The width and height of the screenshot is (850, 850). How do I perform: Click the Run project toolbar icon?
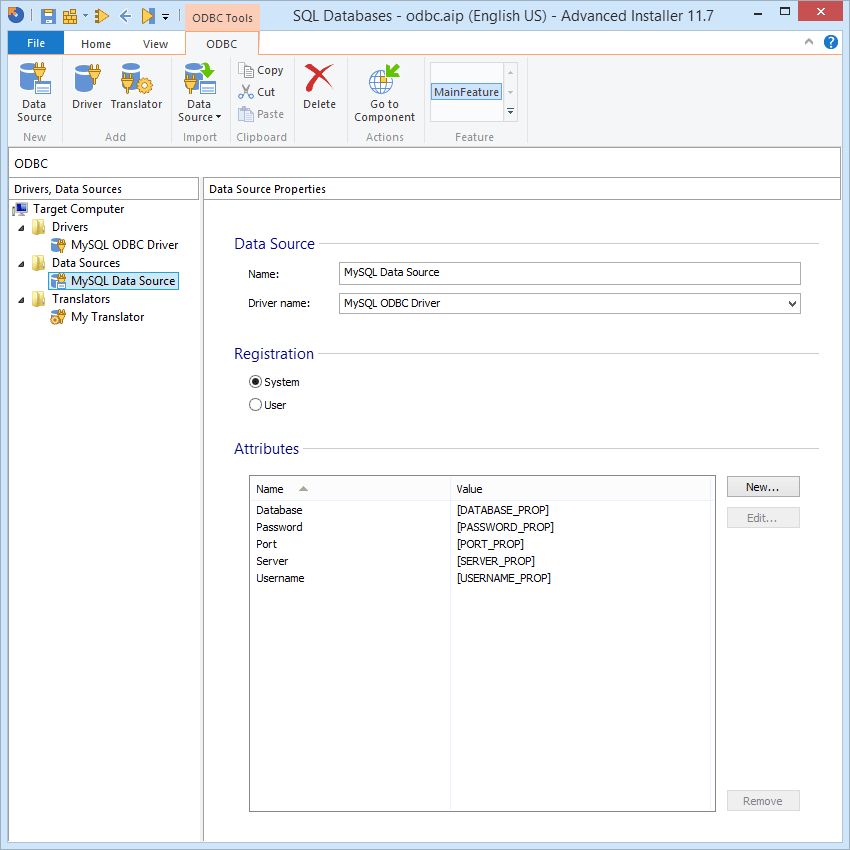click(x=101, y=16)
